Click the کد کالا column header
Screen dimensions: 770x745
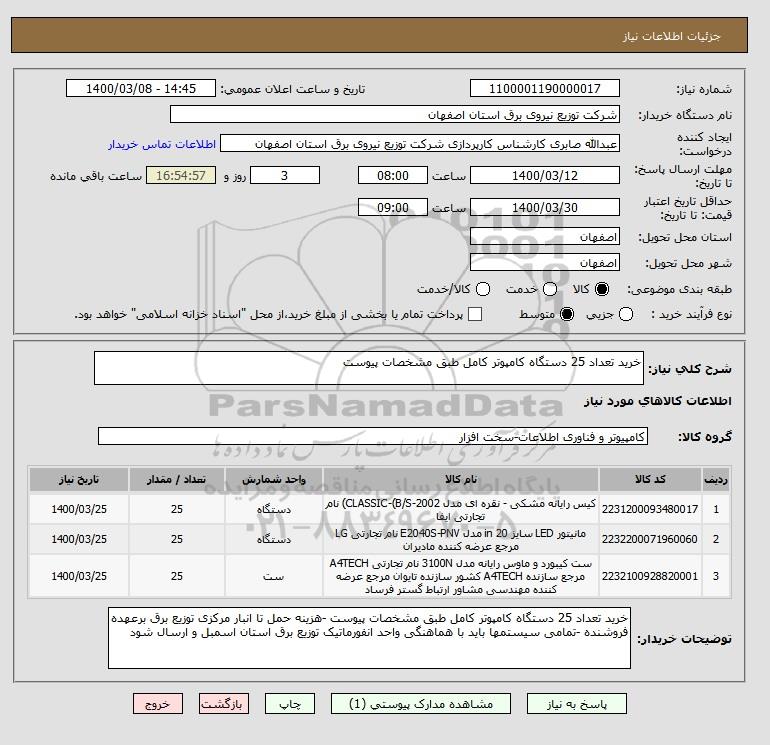click(x=650, y=479)
